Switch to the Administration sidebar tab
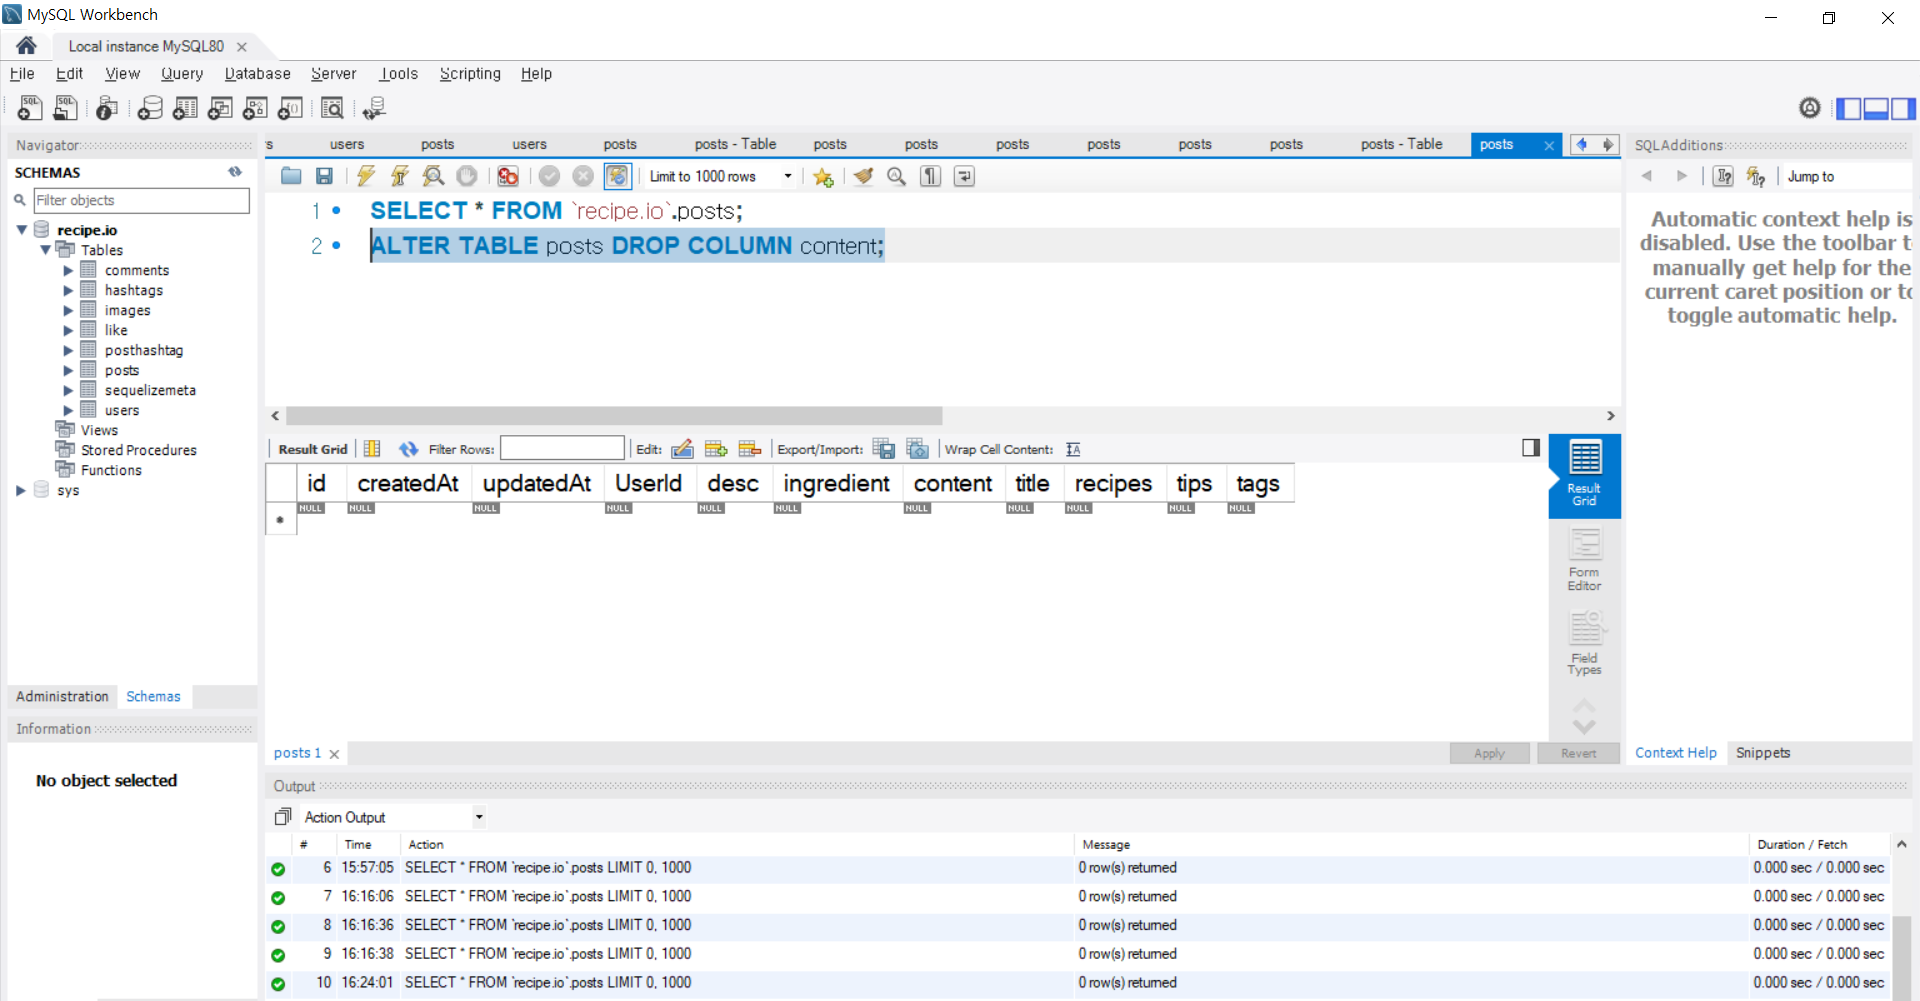The width and height of the screenshot is (1920, 1001). click(x=62, y=696)
